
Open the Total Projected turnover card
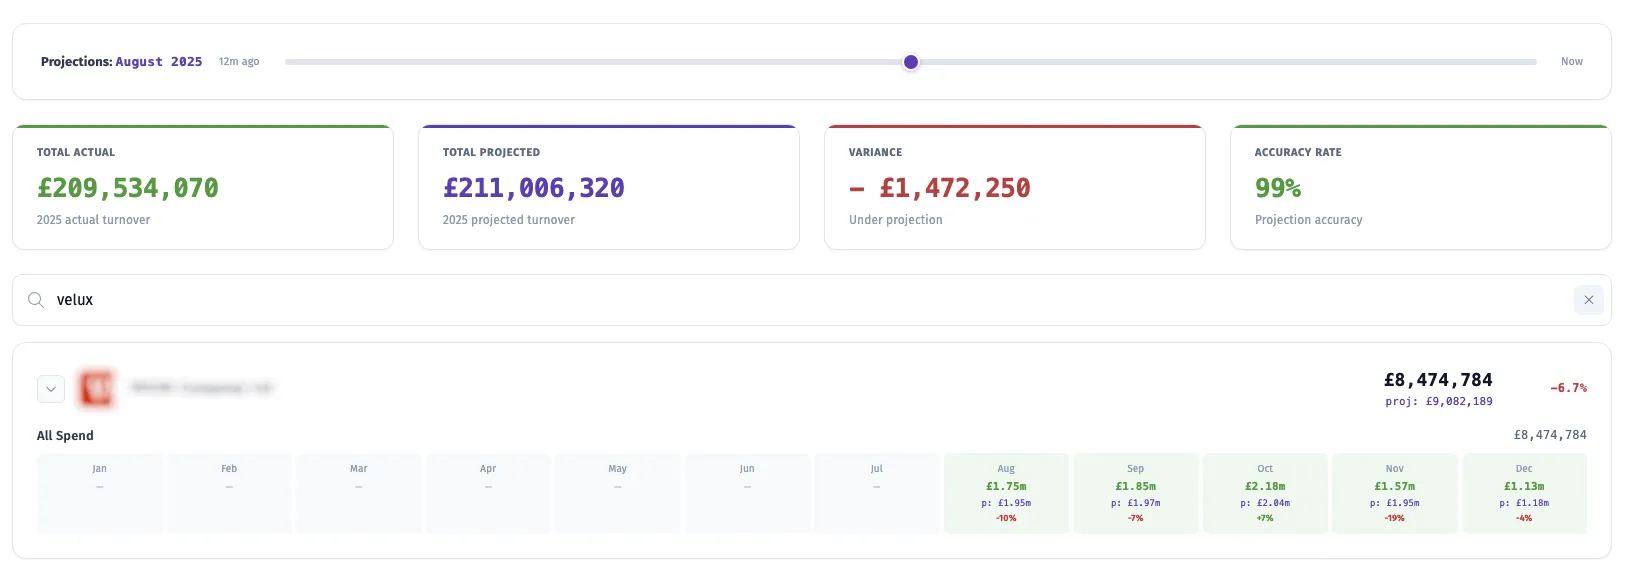click(608, 188)
